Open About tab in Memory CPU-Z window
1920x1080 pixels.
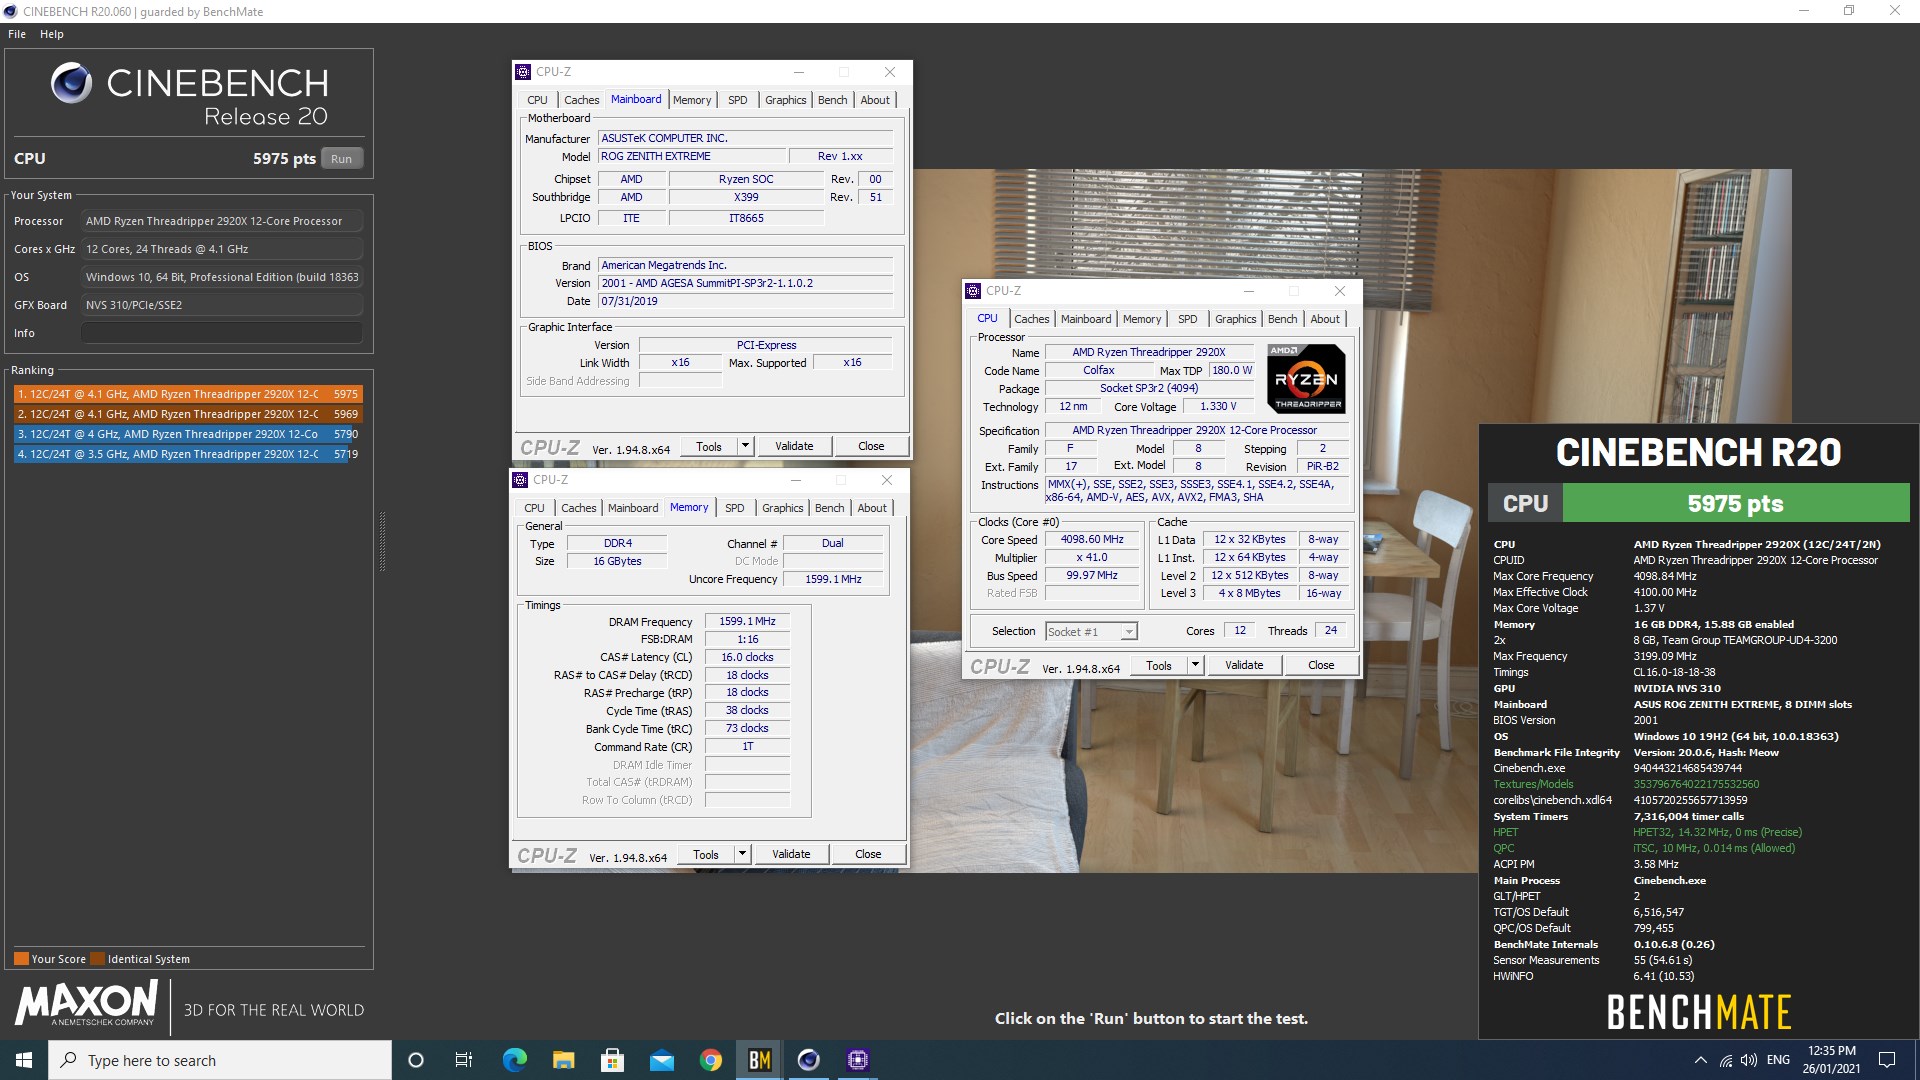click(872, 508)
